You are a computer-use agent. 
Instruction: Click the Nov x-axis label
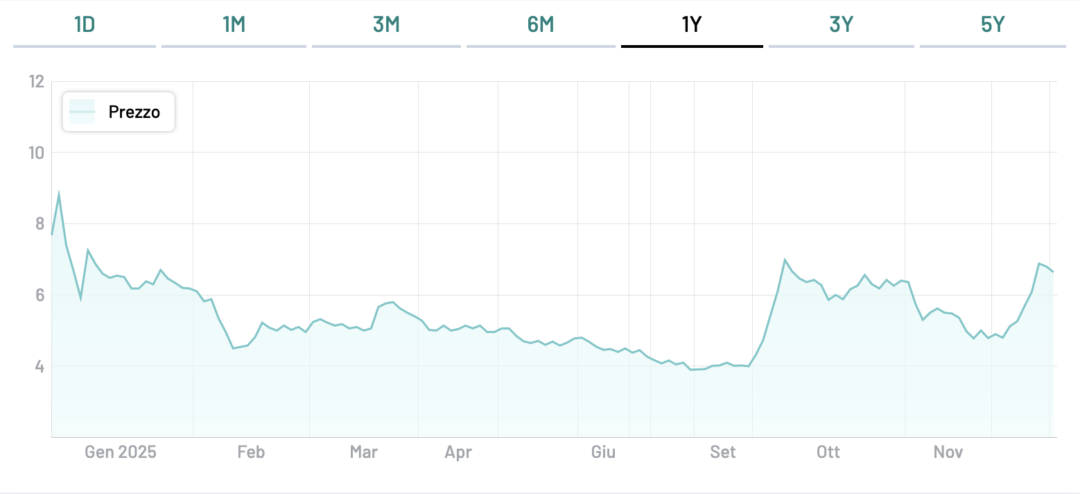tap(948, 452)
